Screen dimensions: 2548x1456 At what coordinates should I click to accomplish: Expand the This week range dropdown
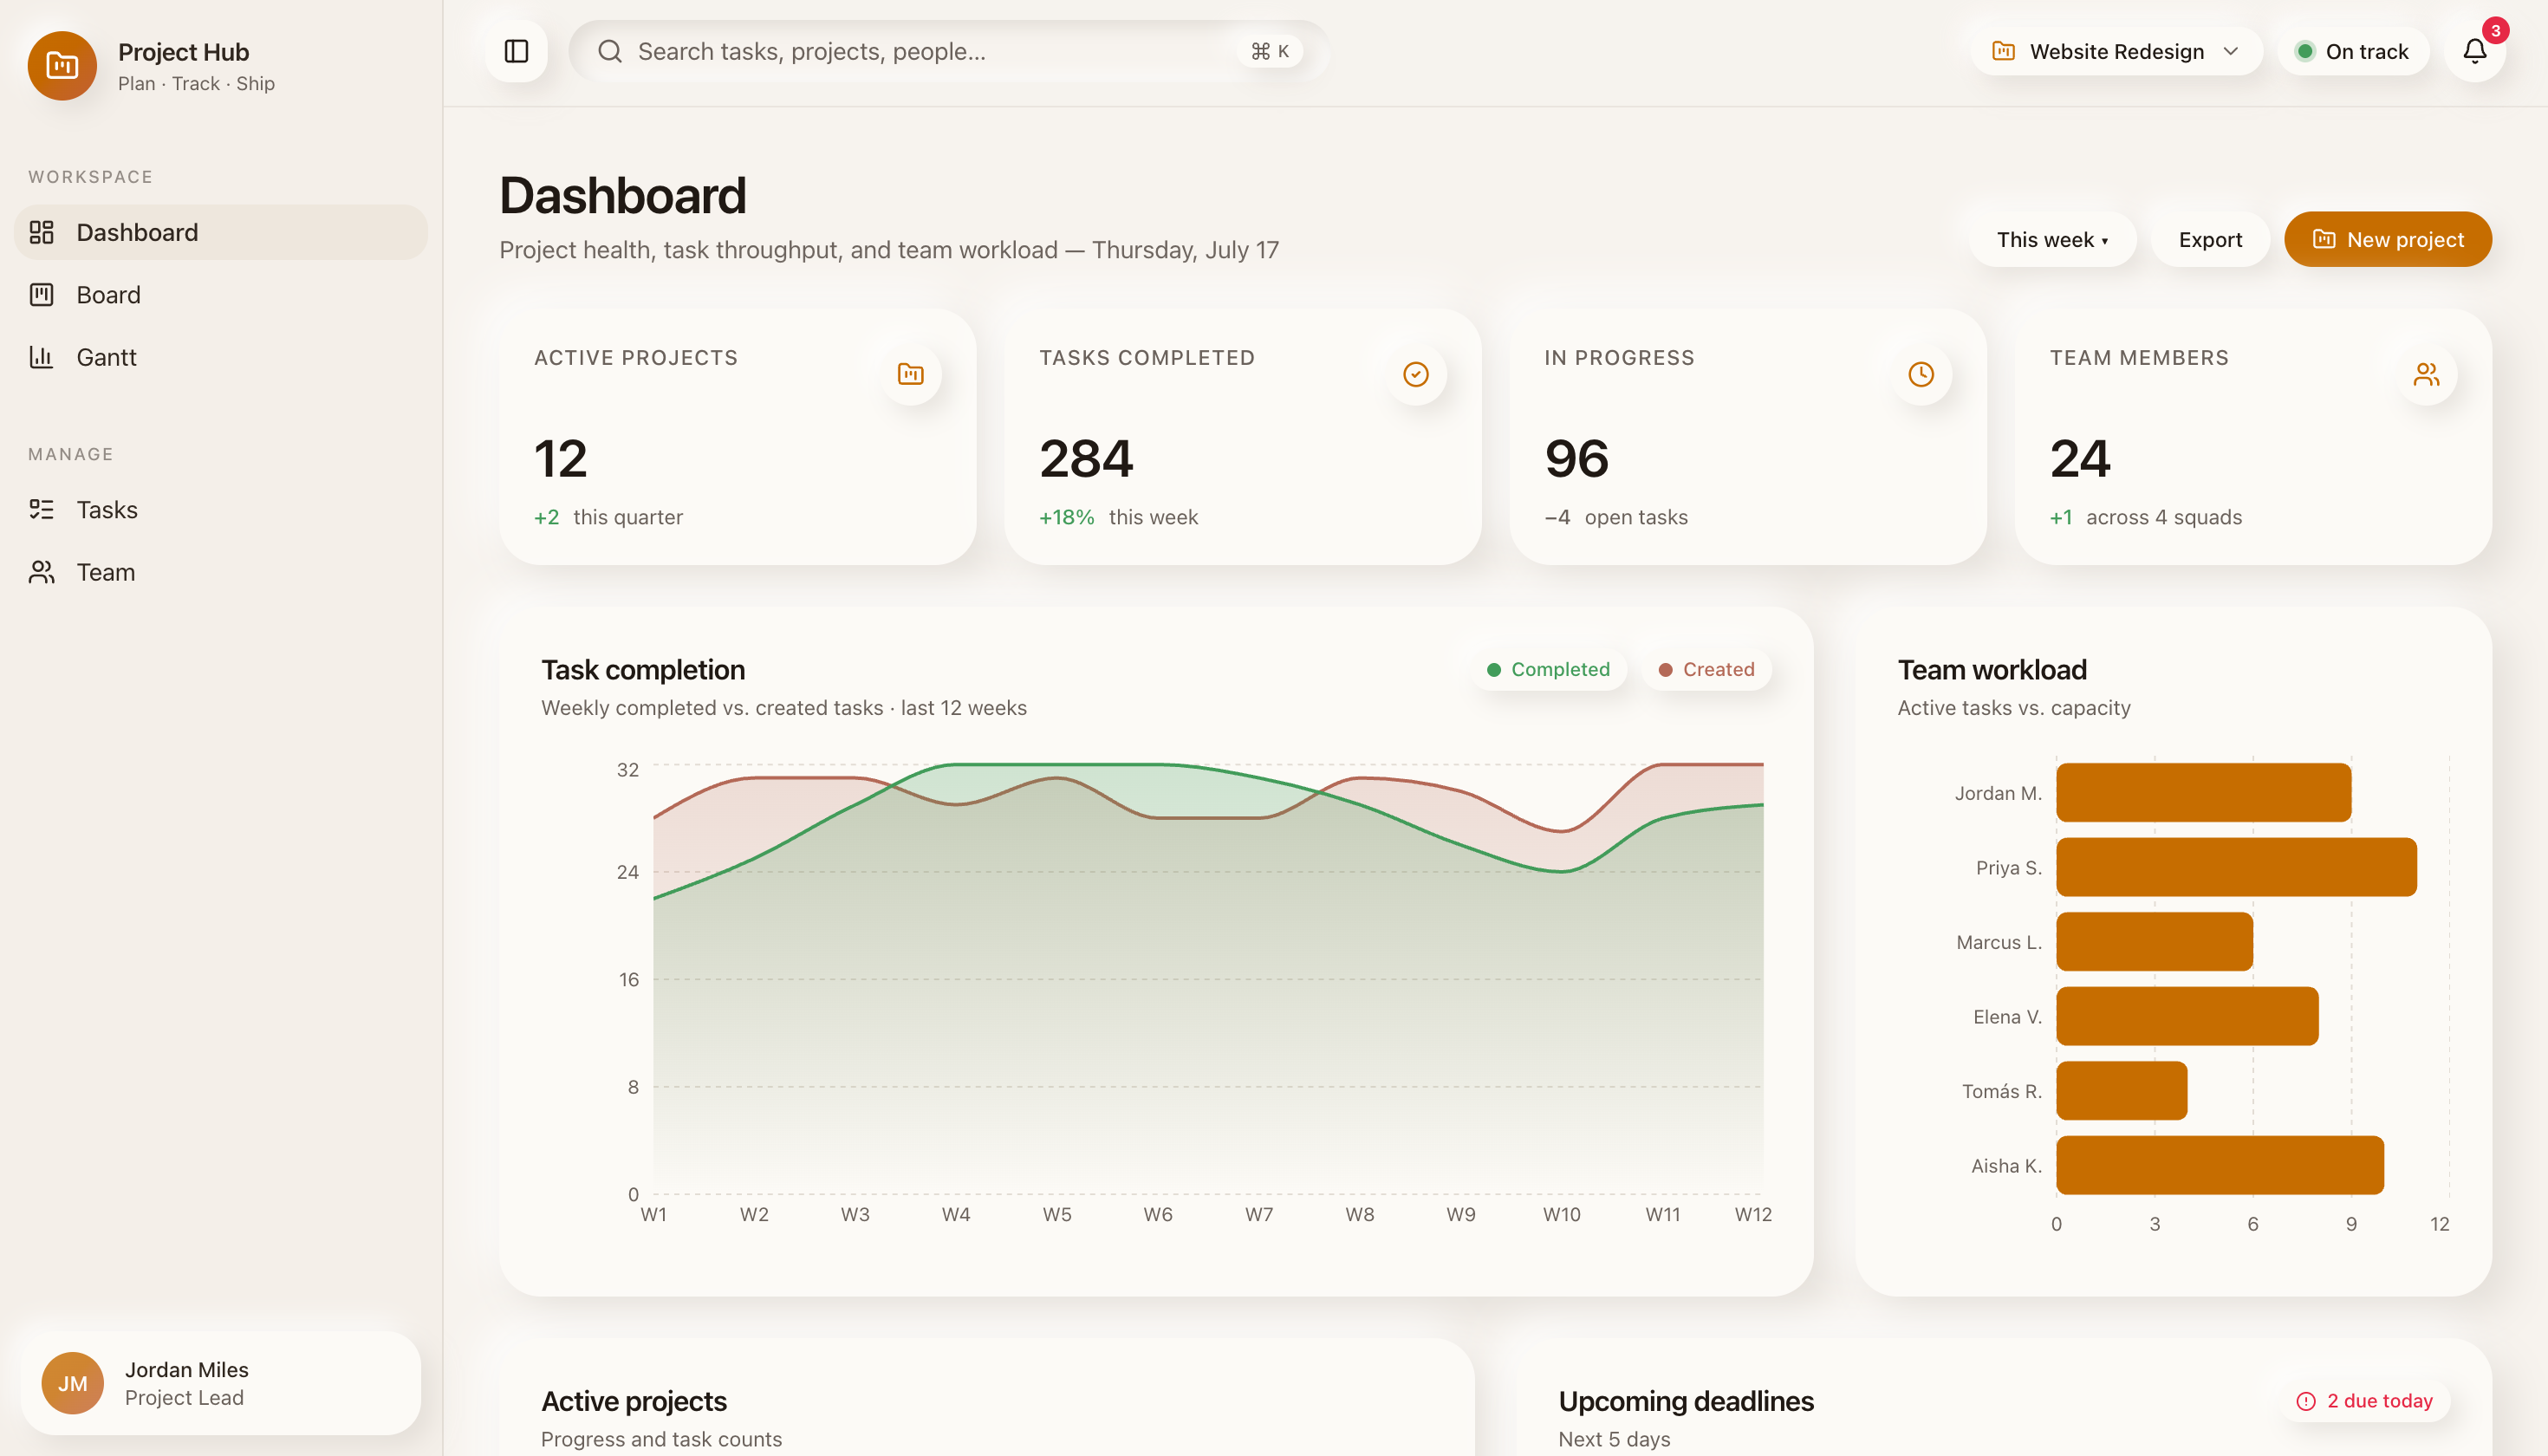[x=2052, y=239]
